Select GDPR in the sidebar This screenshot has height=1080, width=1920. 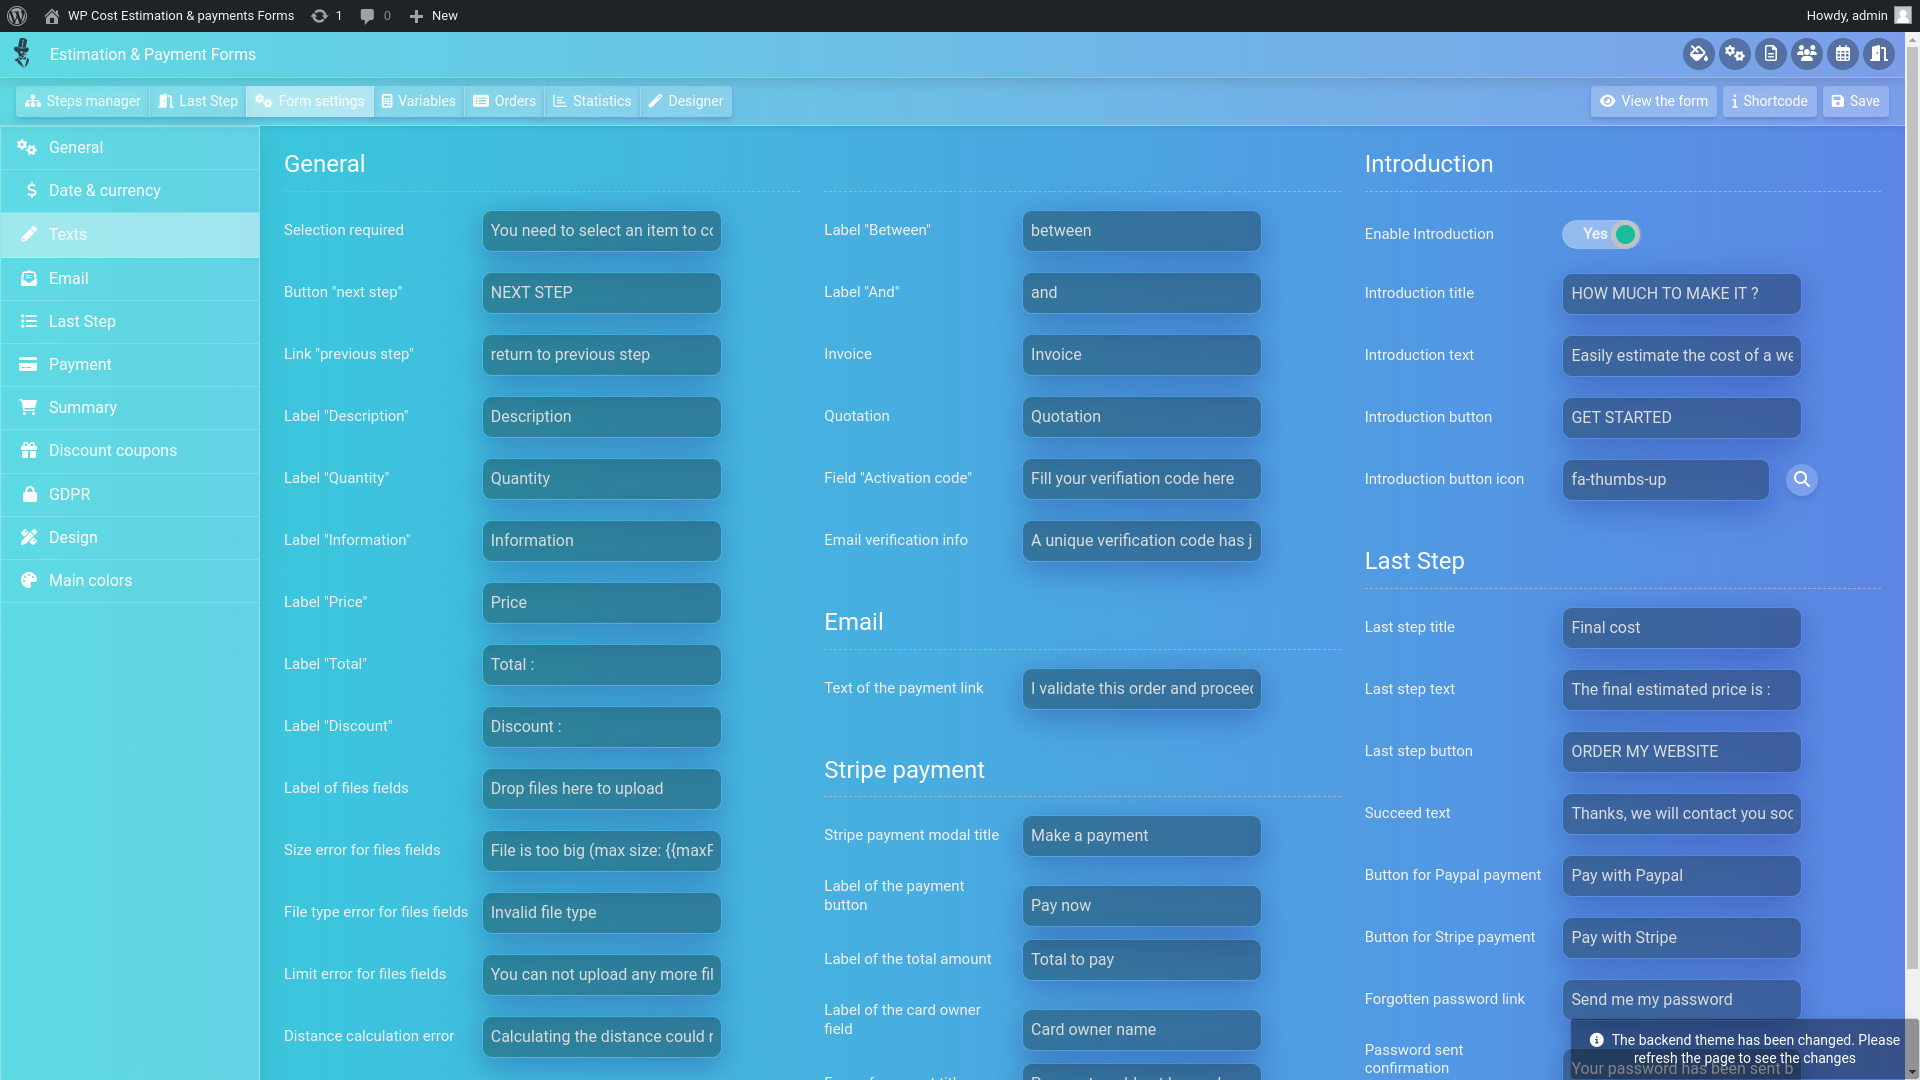[x=70, y=494]
